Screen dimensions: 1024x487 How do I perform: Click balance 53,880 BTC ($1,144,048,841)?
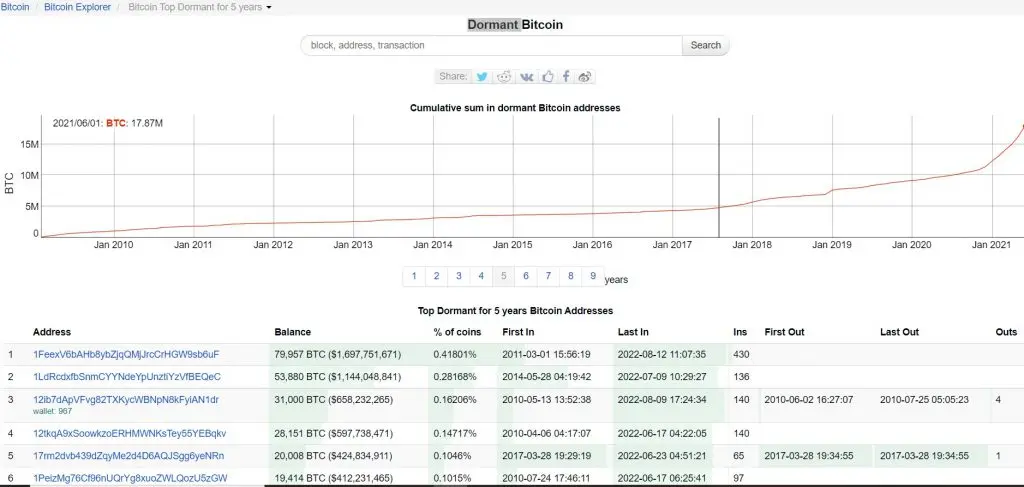click(338, 377)
